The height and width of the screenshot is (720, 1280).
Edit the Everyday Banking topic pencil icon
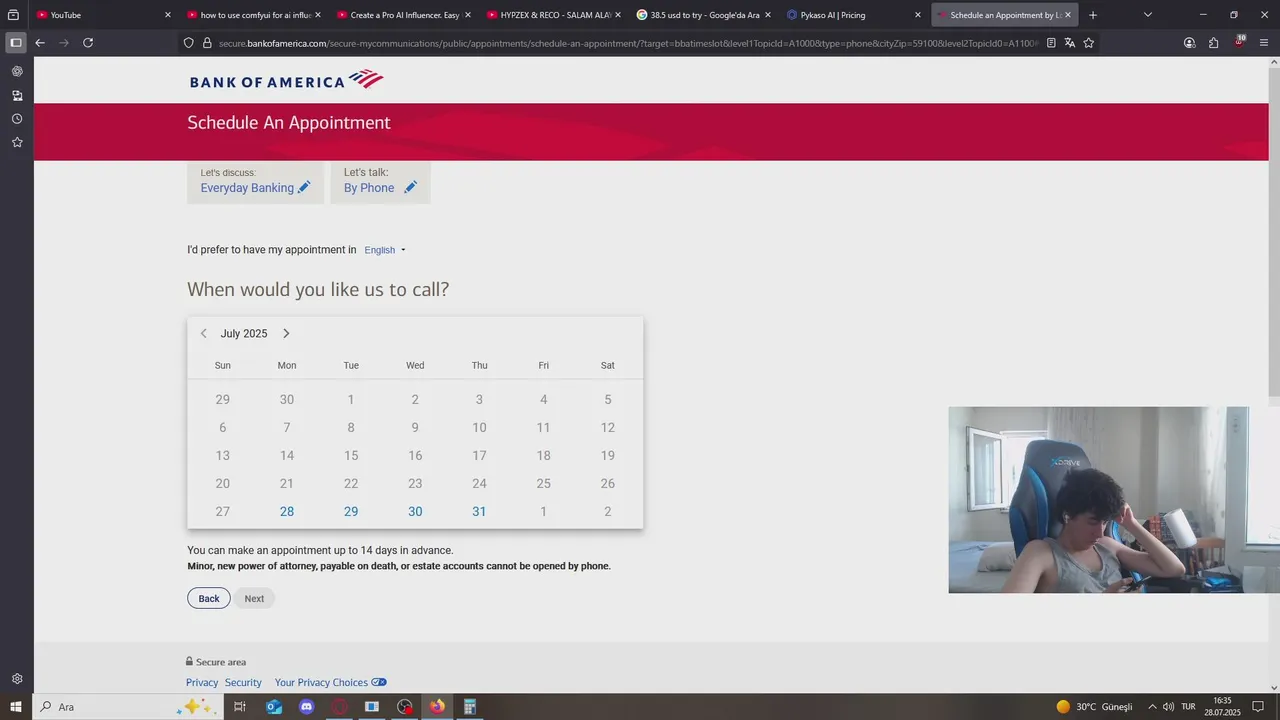(x=304, y=187)
